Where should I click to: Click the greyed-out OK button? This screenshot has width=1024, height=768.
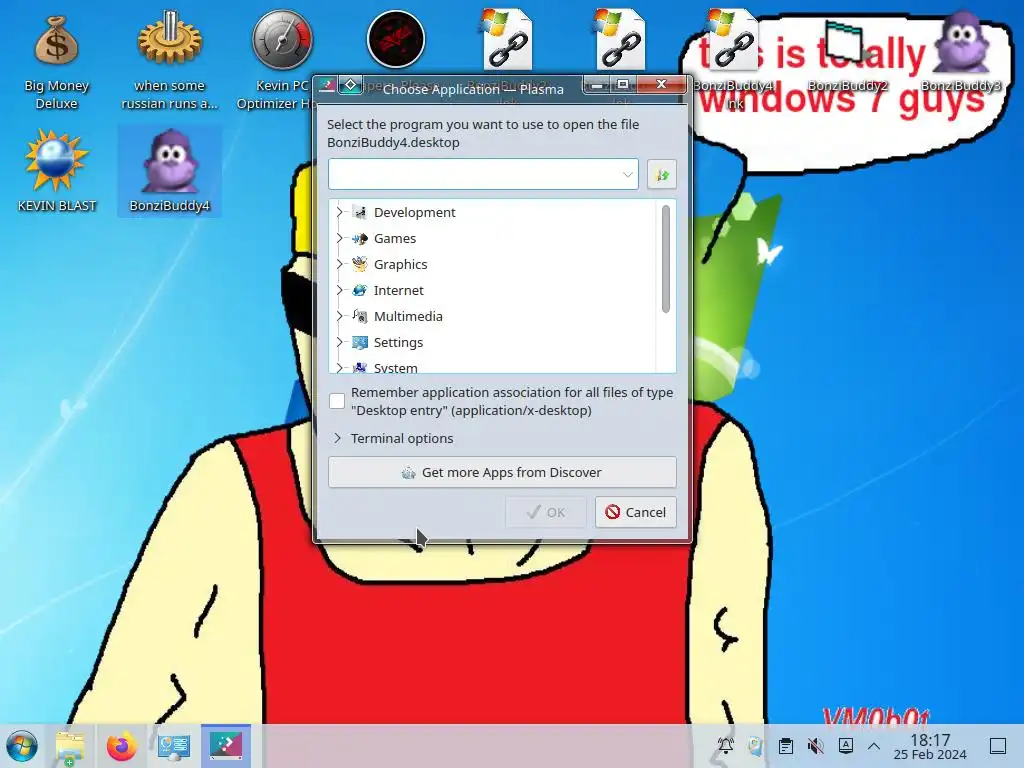click(546, 512)
